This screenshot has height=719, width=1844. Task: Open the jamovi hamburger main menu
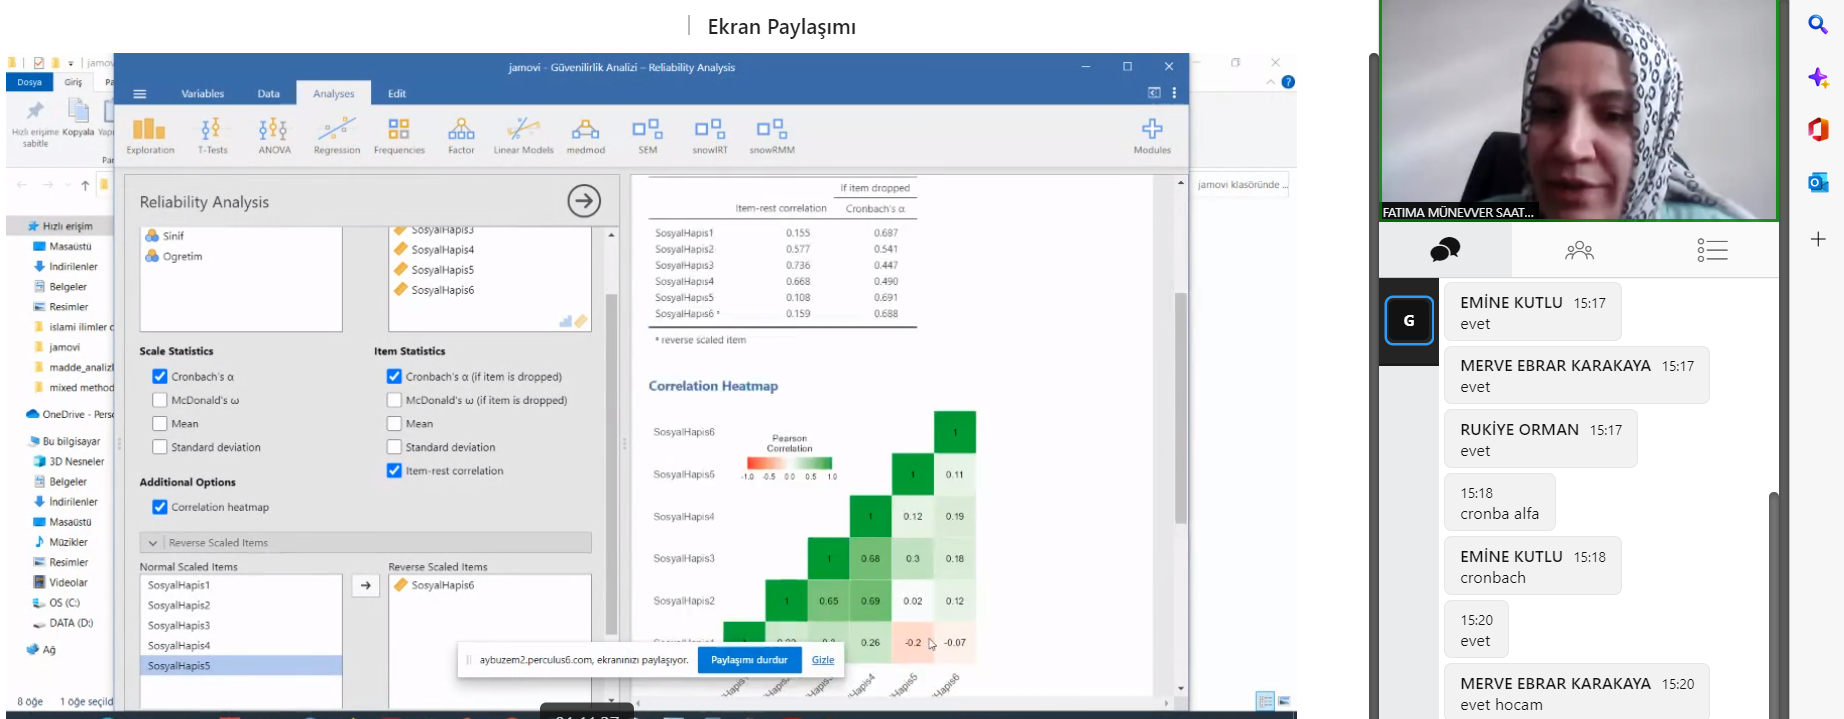tap(140, 94)
